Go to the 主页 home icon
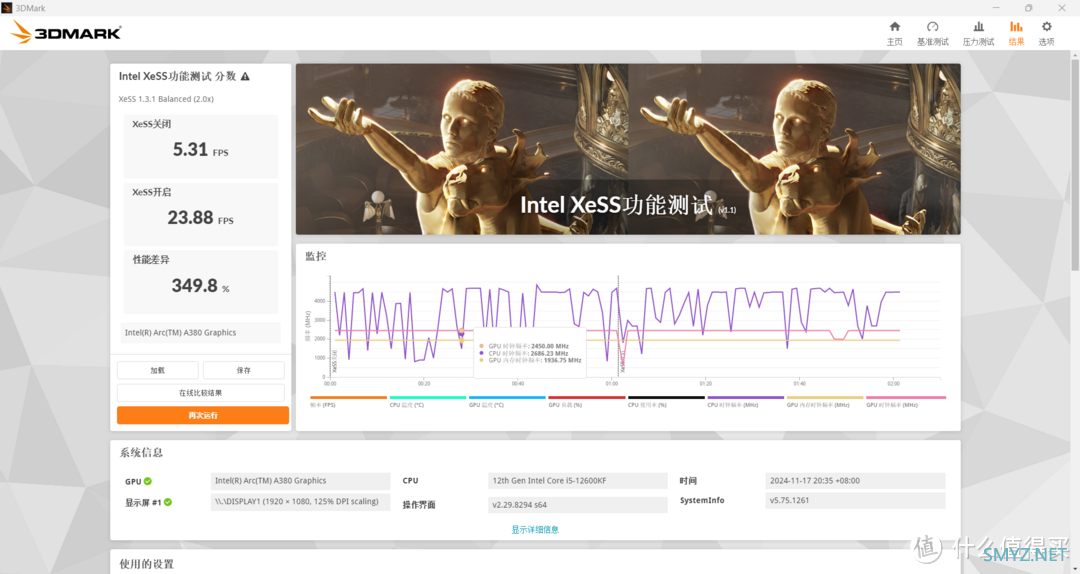The image size is (1080, 574). pyautogui.click(x=895, y=27)
